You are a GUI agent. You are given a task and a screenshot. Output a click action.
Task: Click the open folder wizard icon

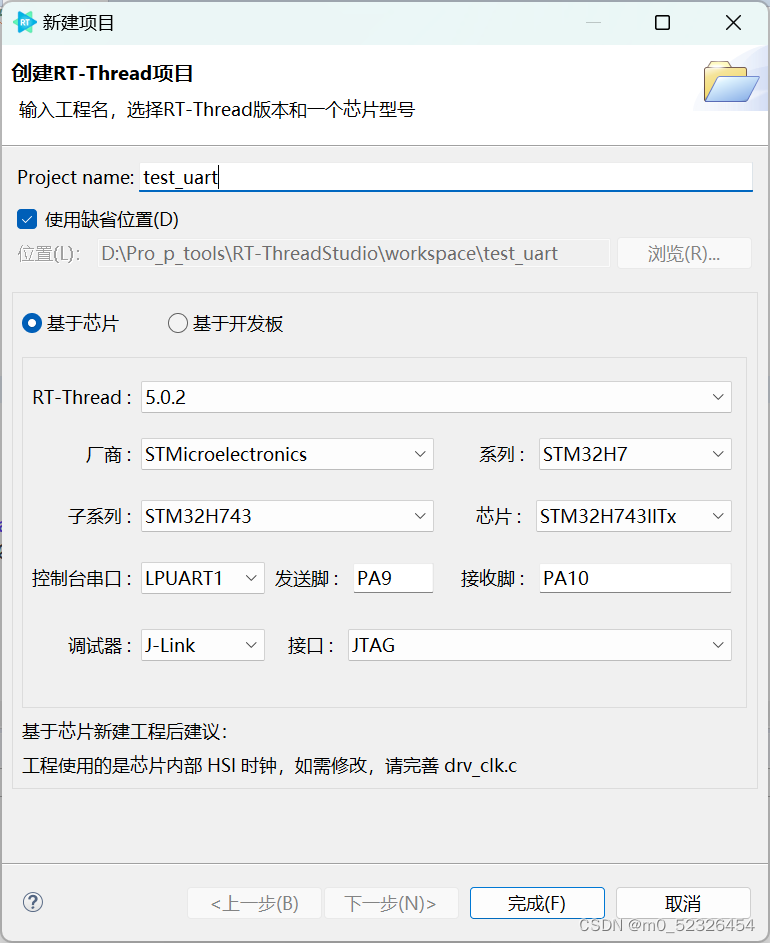click(x=730, y=81)
